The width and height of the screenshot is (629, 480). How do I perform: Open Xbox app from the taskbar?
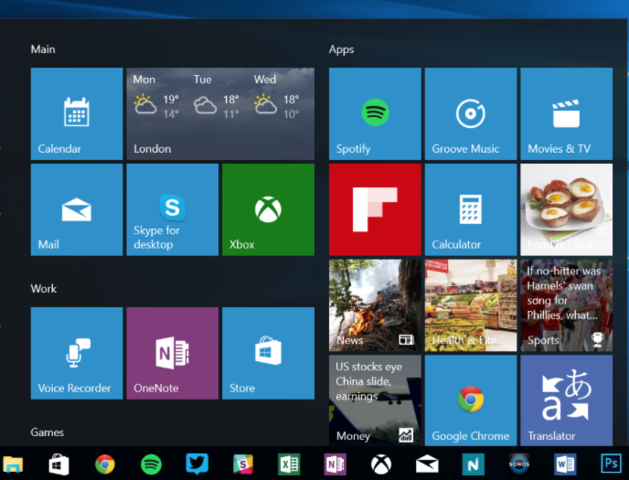381,464
